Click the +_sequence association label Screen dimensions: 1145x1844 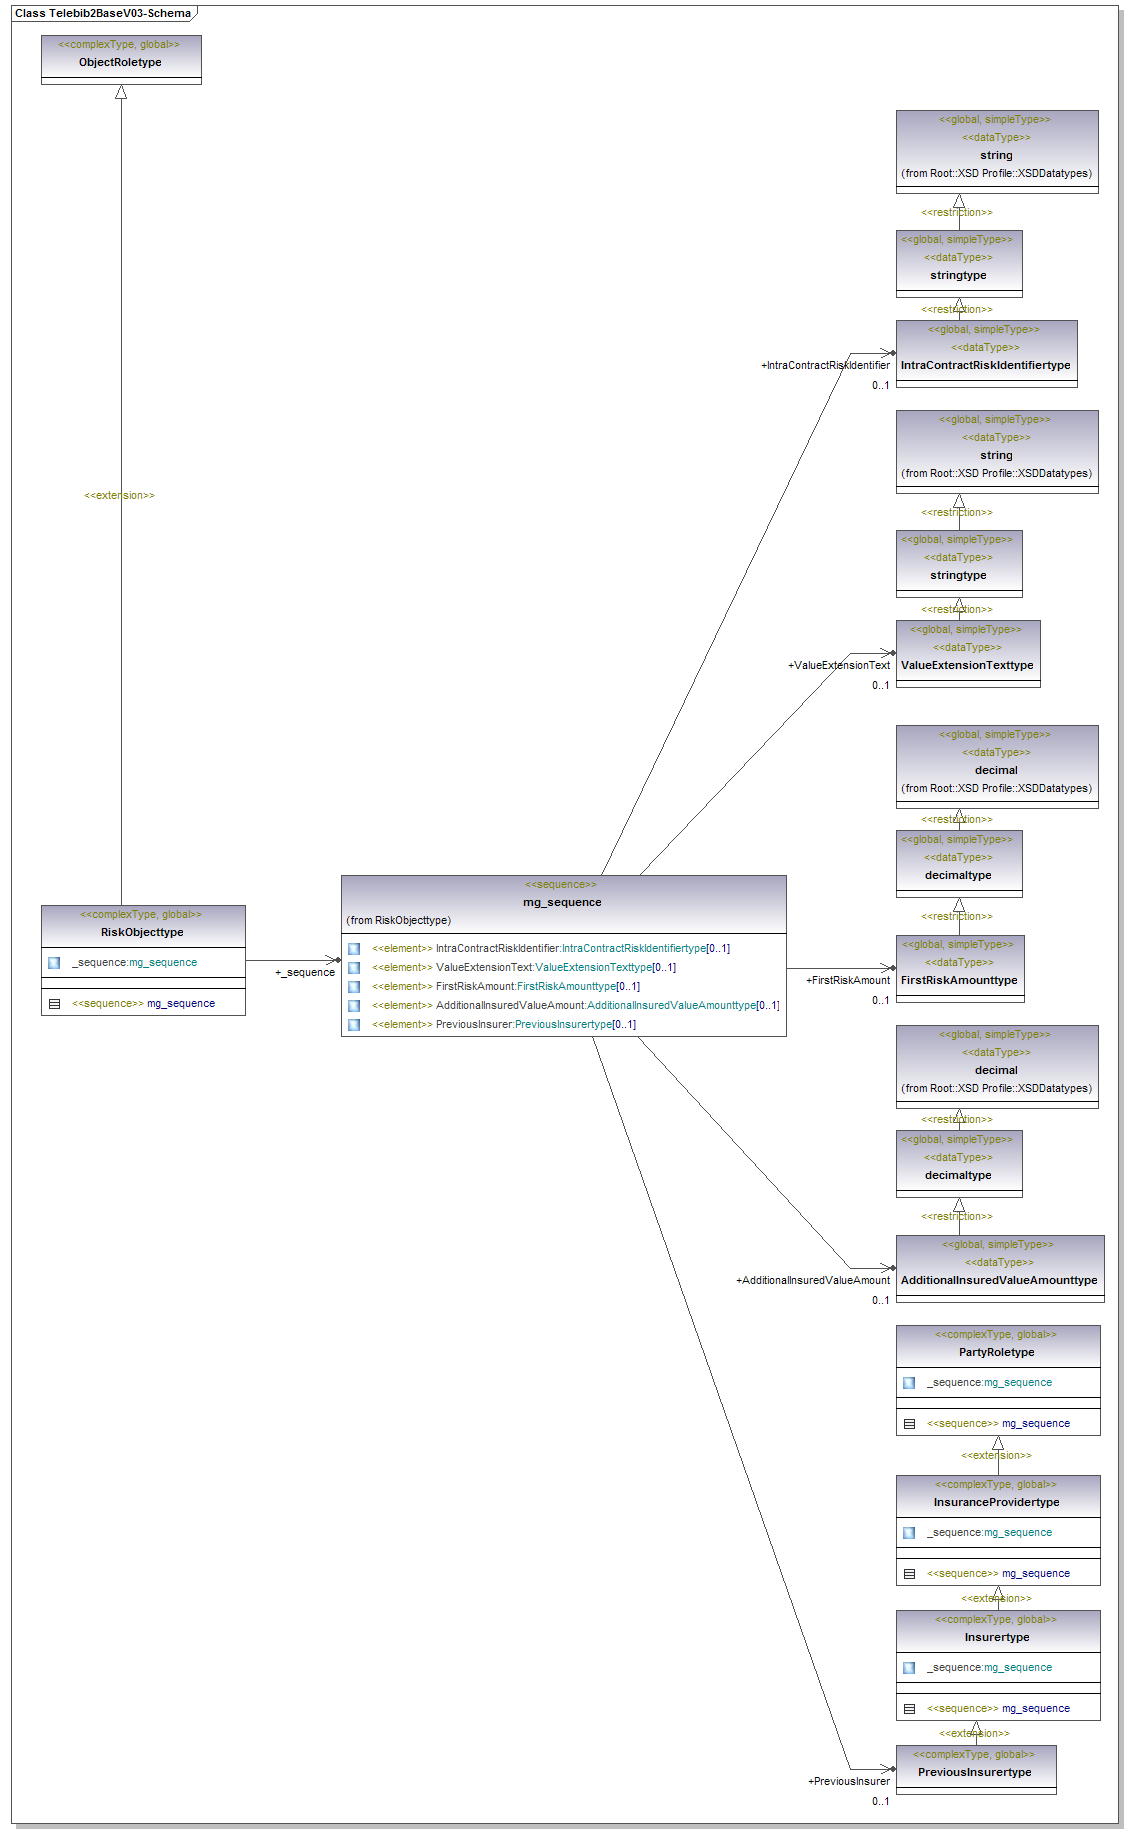pyautogui.click(x=305, y=972)
